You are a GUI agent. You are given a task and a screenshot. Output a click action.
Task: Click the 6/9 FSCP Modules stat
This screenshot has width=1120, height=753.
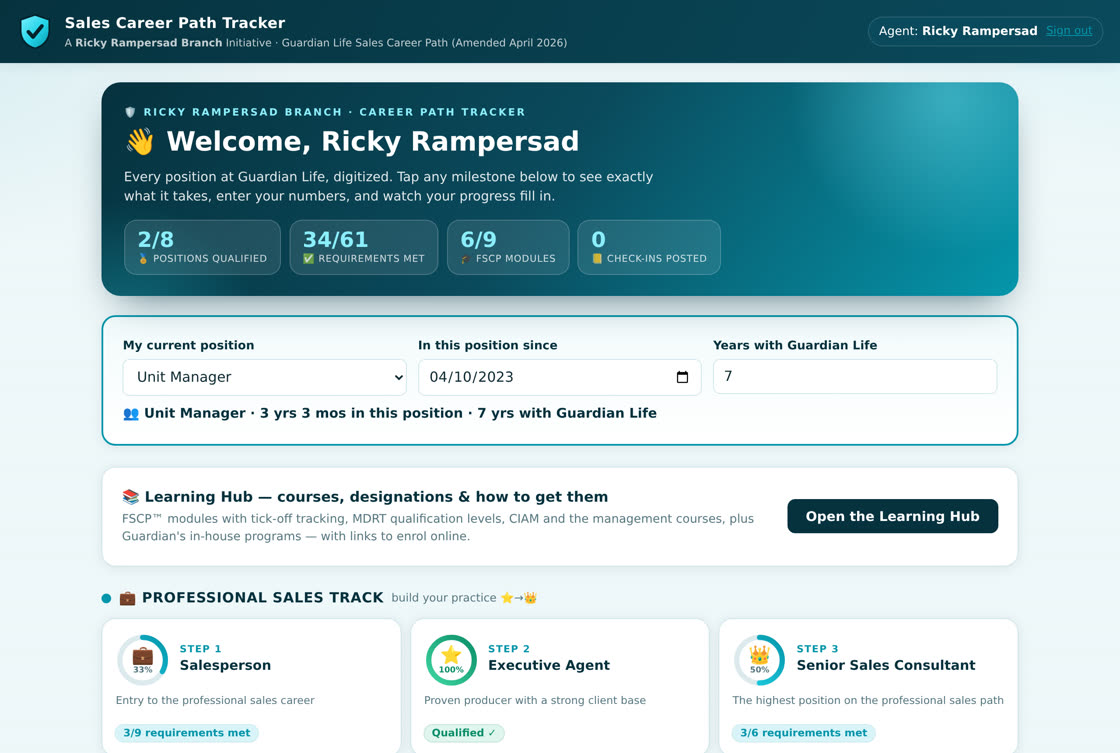tap(508, 247)
